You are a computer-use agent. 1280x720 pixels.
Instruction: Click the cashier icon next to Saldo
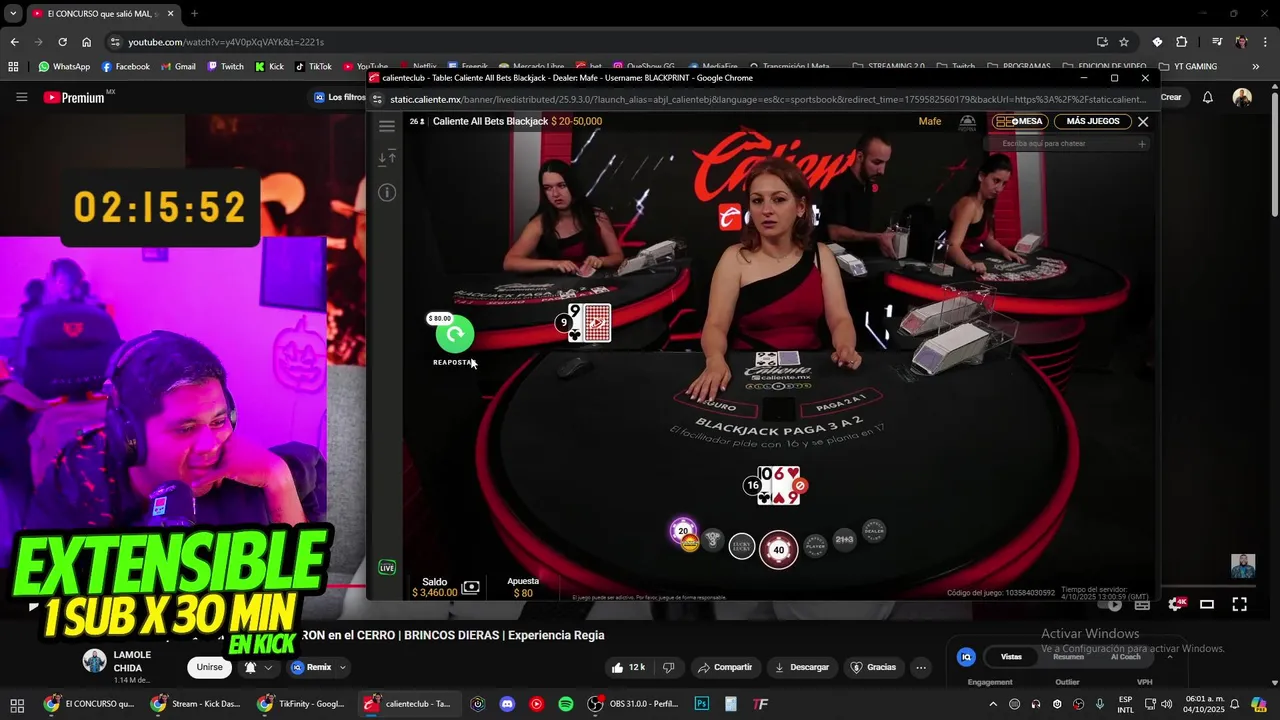click(471, 587)
